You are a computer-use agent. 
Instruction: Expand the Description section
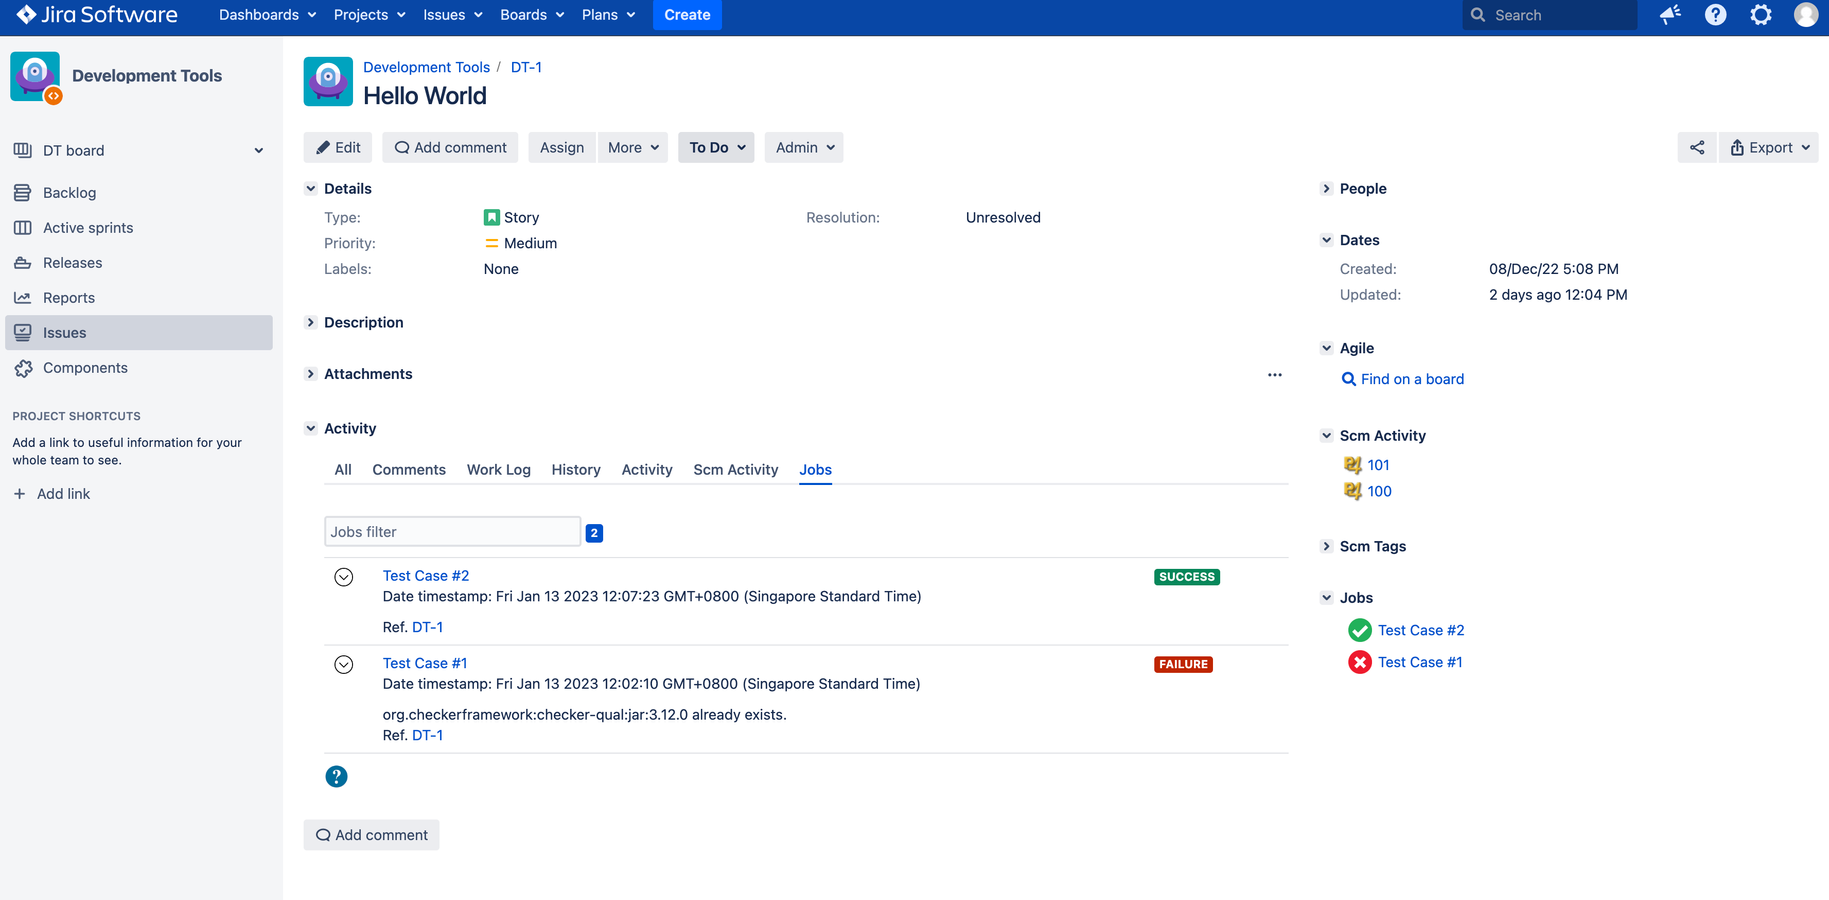pyautogui.click(x=311, y=322)
